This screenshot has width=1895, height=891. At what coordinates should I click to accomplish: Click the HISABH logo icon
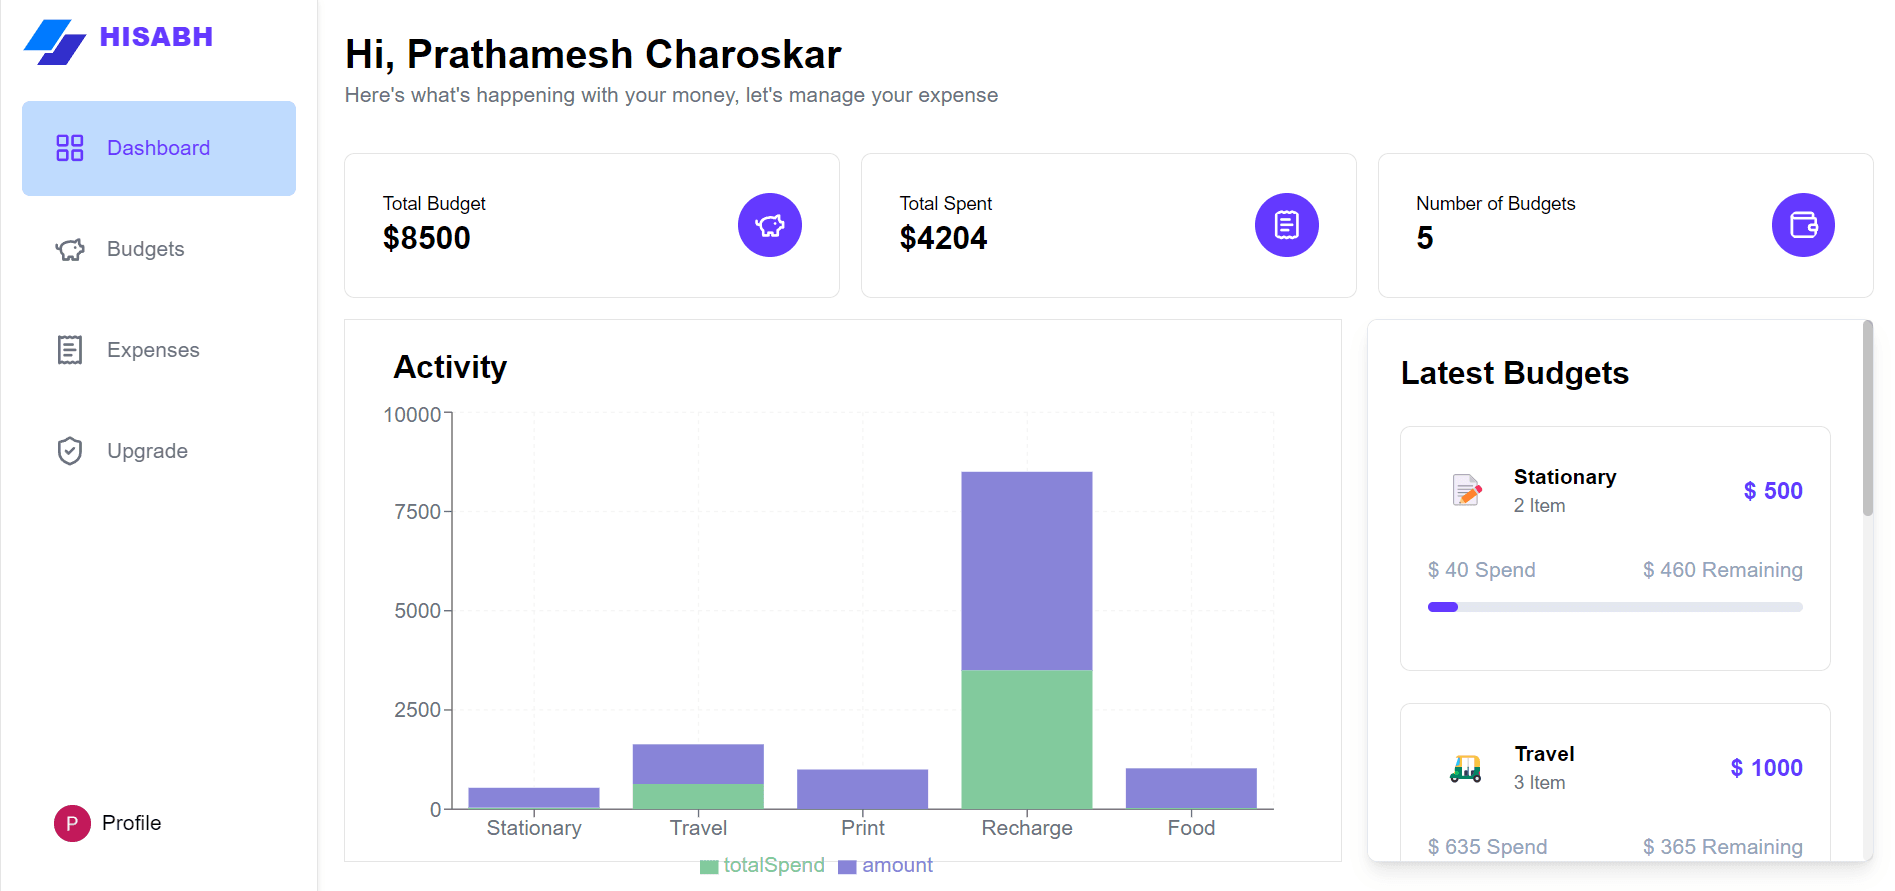pos(55,41)
